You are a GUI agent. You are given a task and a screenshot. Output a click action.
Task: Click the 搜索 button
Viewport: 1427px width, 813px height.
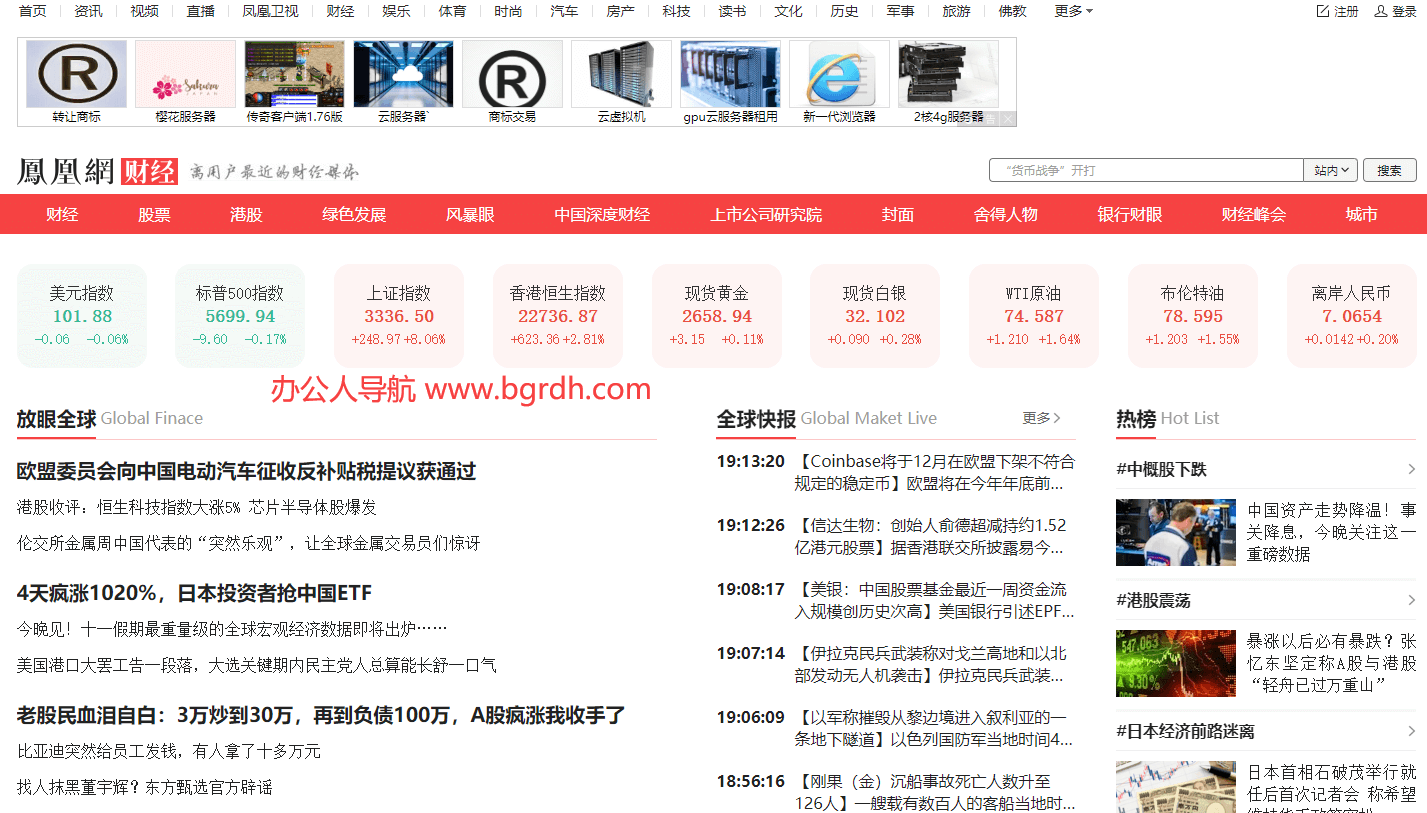[1389, 170]
